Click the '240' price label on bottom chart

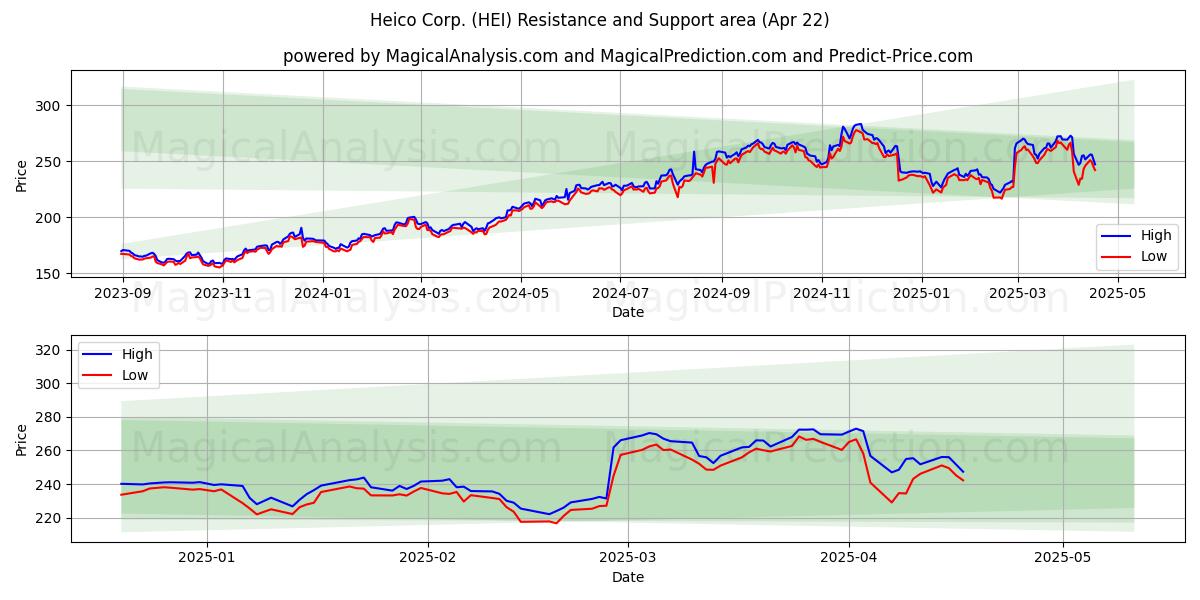(50, 485)
